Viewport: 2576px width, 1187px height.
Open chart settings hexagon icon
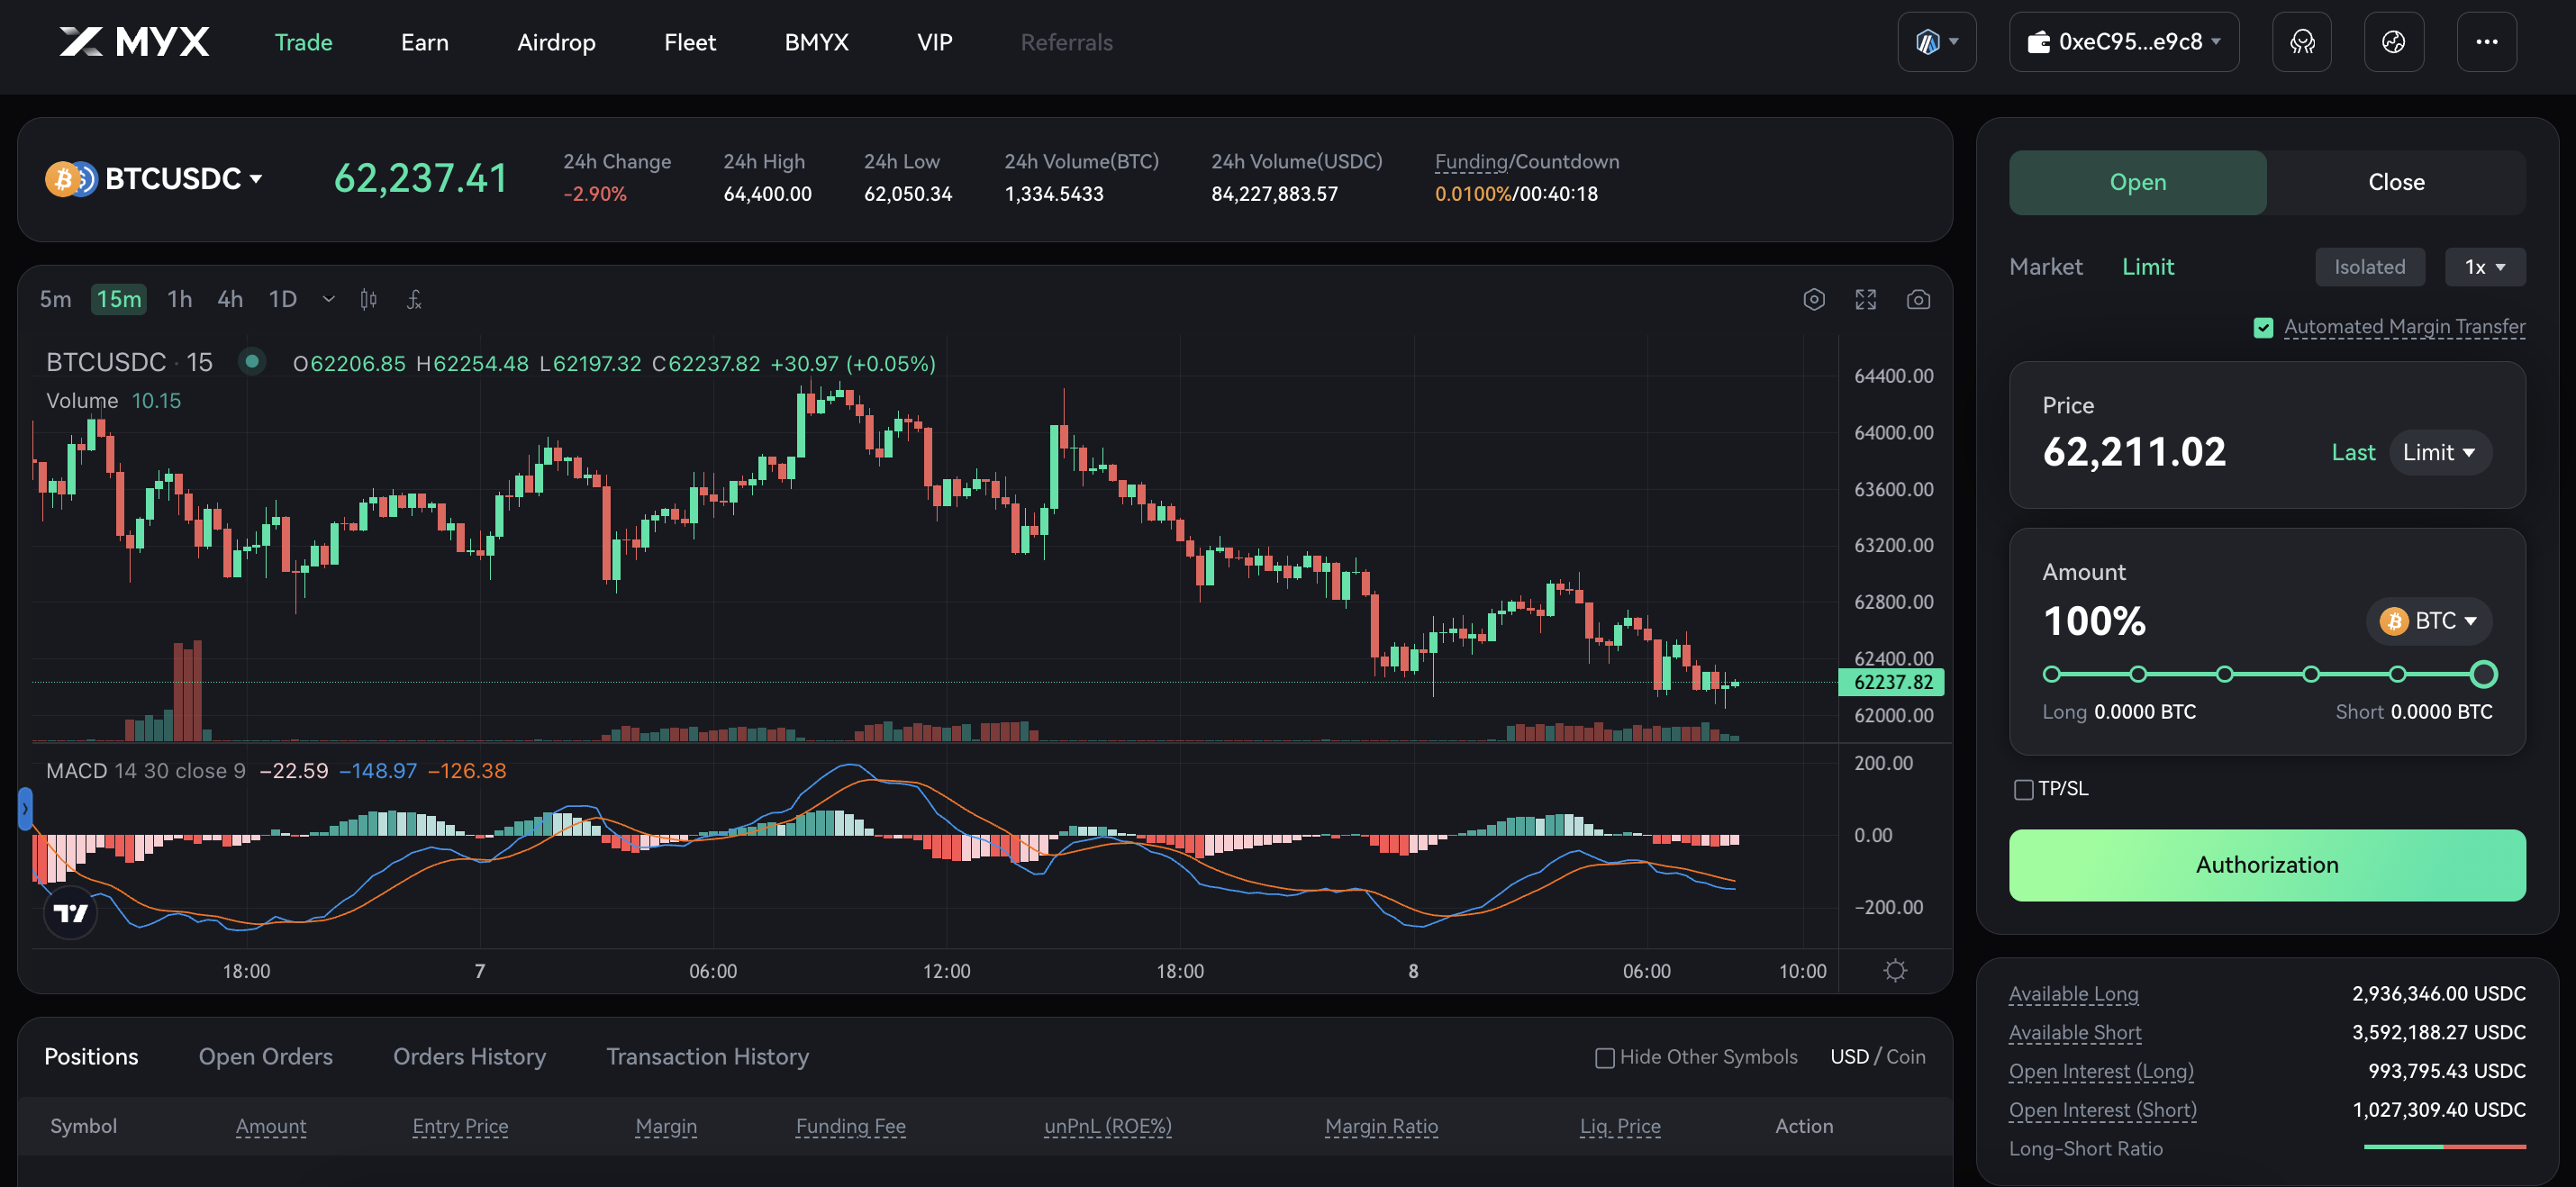point(1813,299)
